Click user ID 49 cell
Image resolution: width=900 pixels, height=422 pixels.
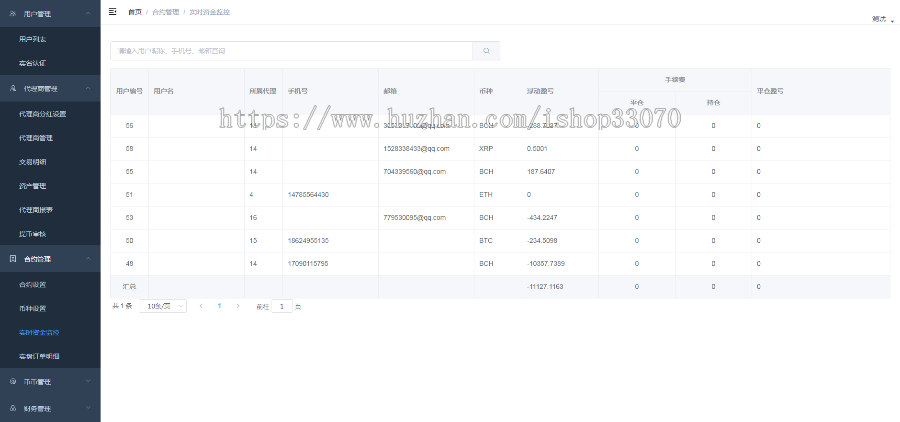point(129,264)
